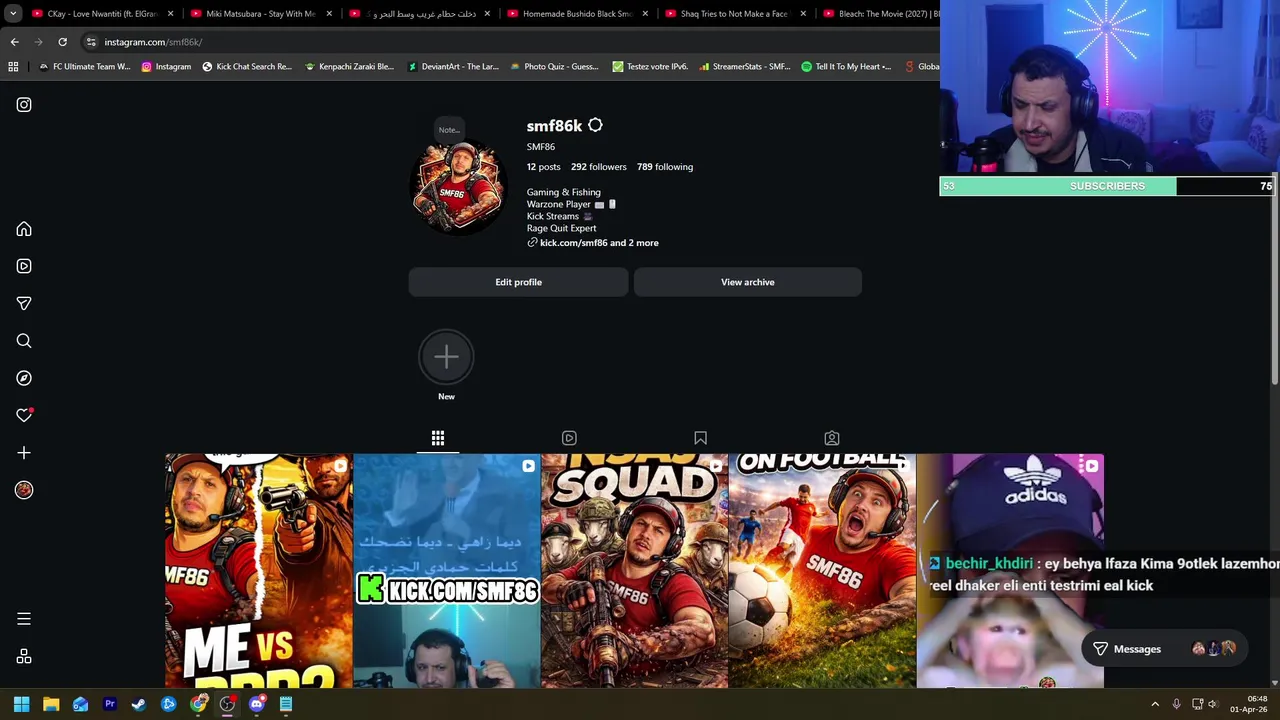The height and width of the screenshot is (720, 1280).
Task: Click the smf86k profile picture
Action: tap(458, 187)
